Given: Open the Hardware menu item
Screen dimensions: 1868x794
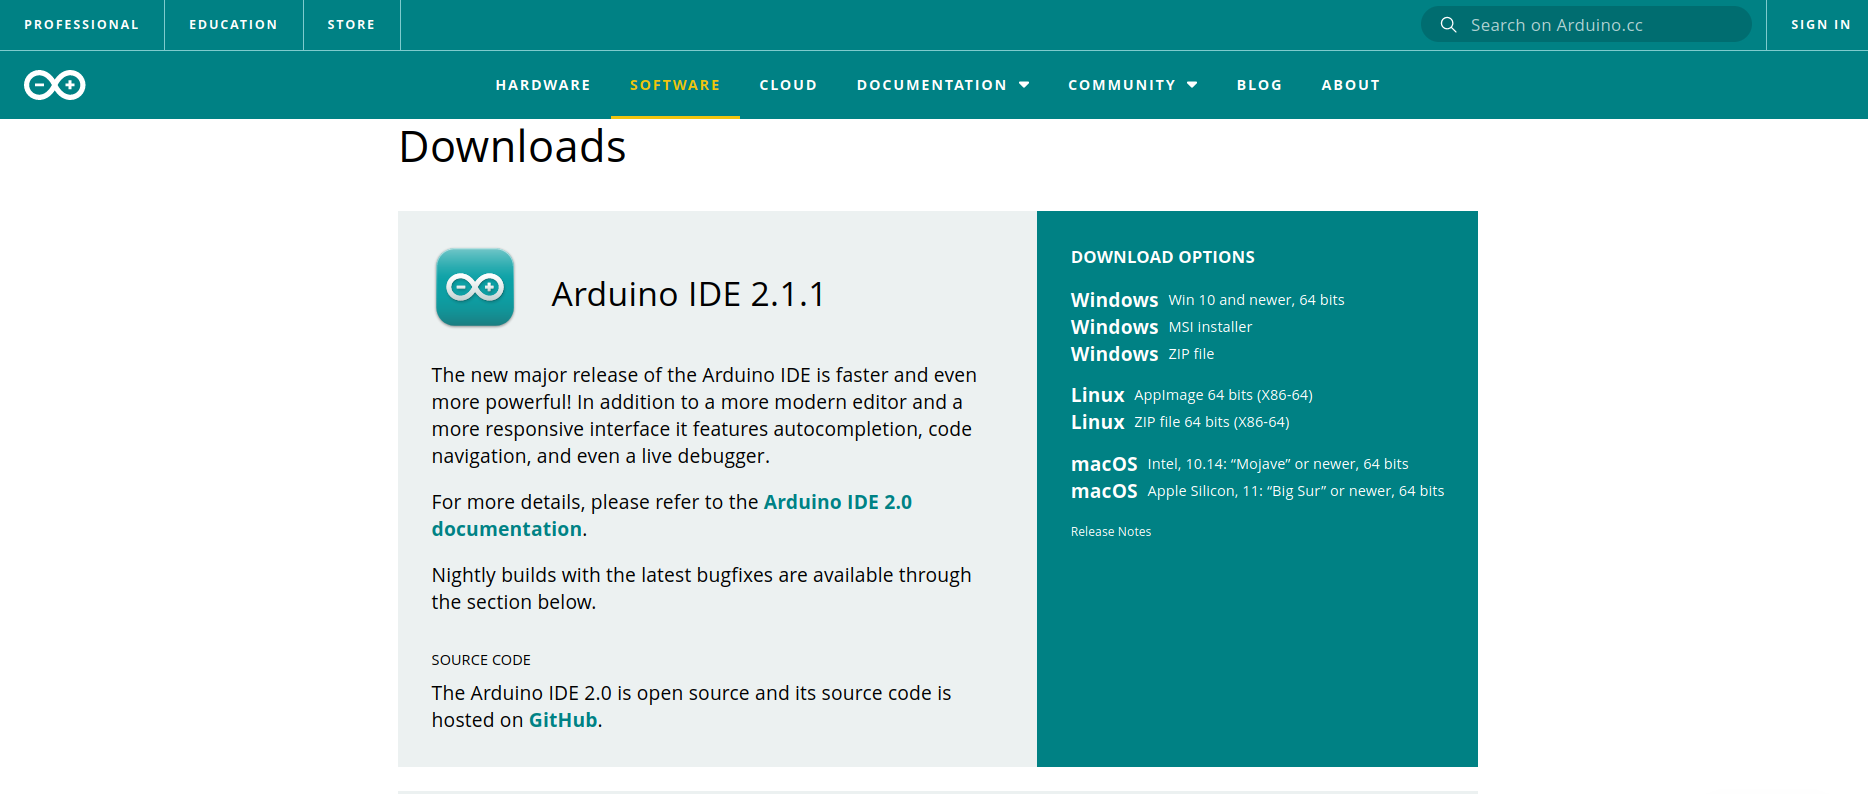Looking at the screenshot, I should 543,85.
